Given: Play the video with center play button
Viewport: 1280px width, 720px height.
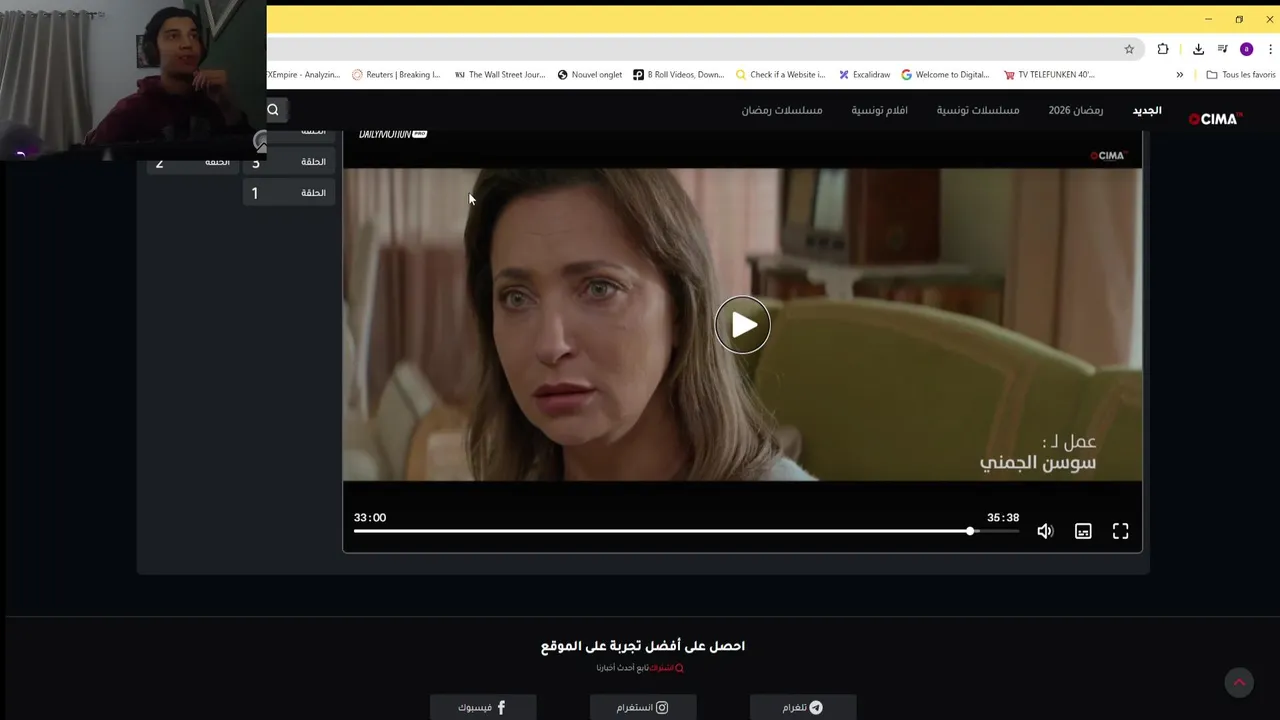Looking at the screenshot, I should [742, 325].
